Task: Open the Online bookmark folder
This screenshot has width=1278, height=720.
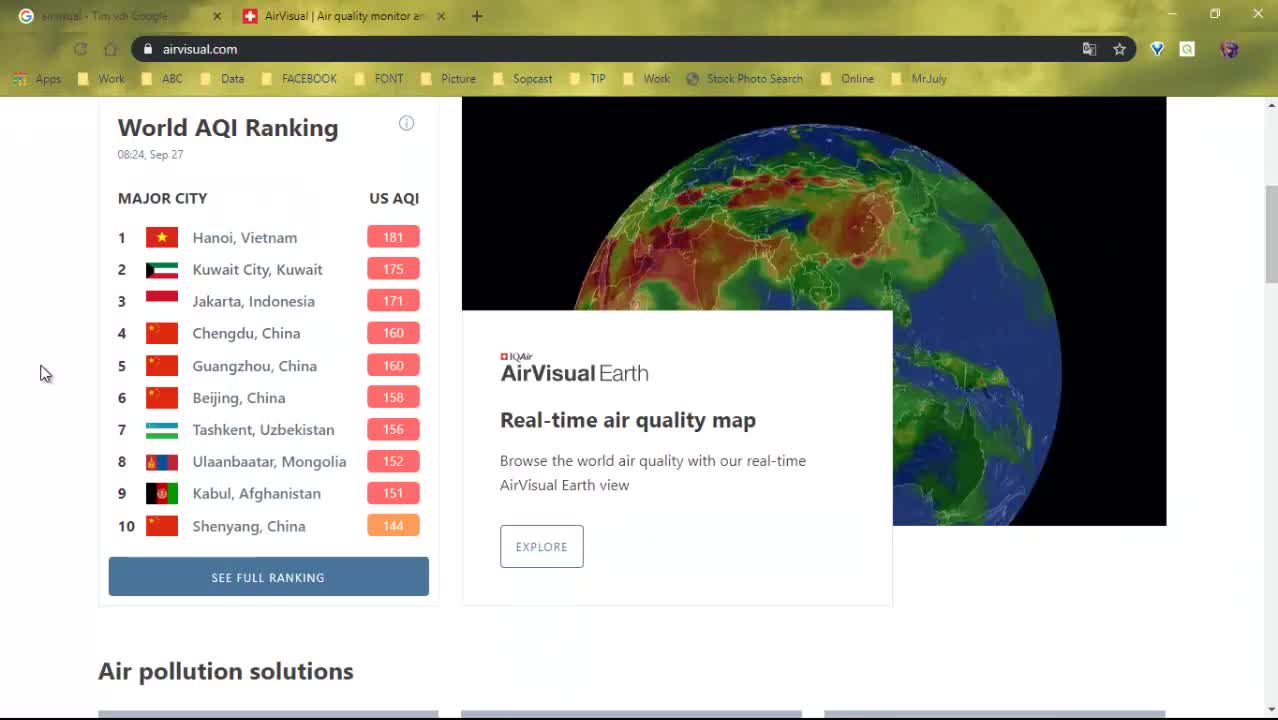Action: [x=847, y=79]
